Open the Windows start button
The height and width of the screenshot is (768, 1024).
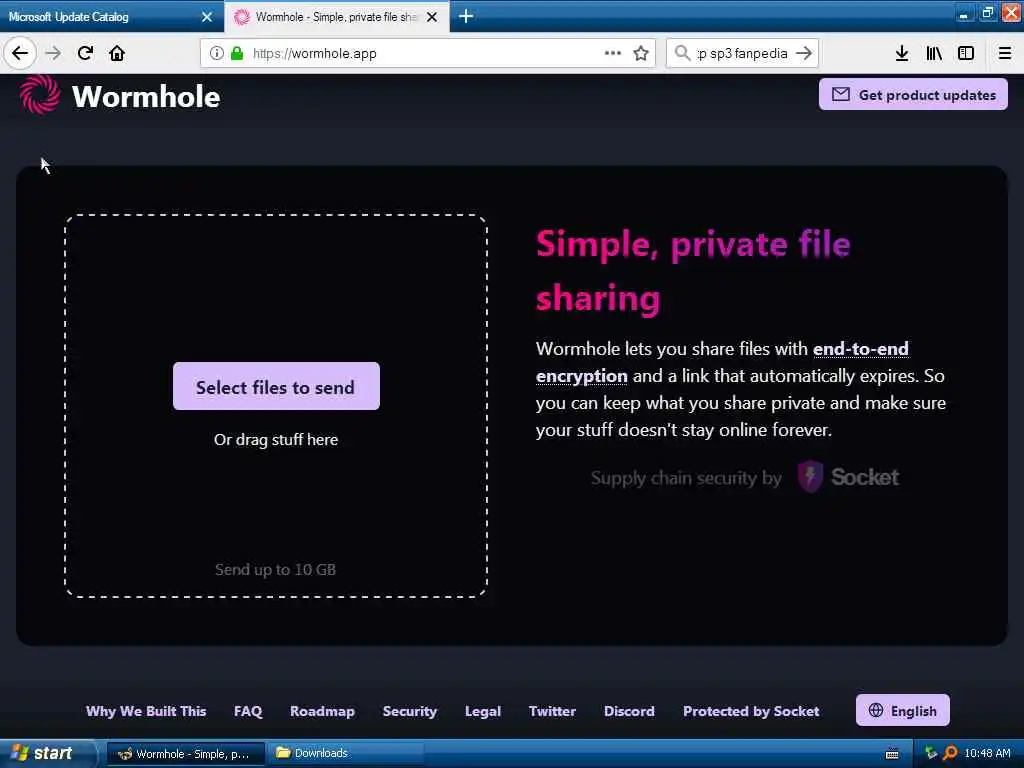coord(46,753)
